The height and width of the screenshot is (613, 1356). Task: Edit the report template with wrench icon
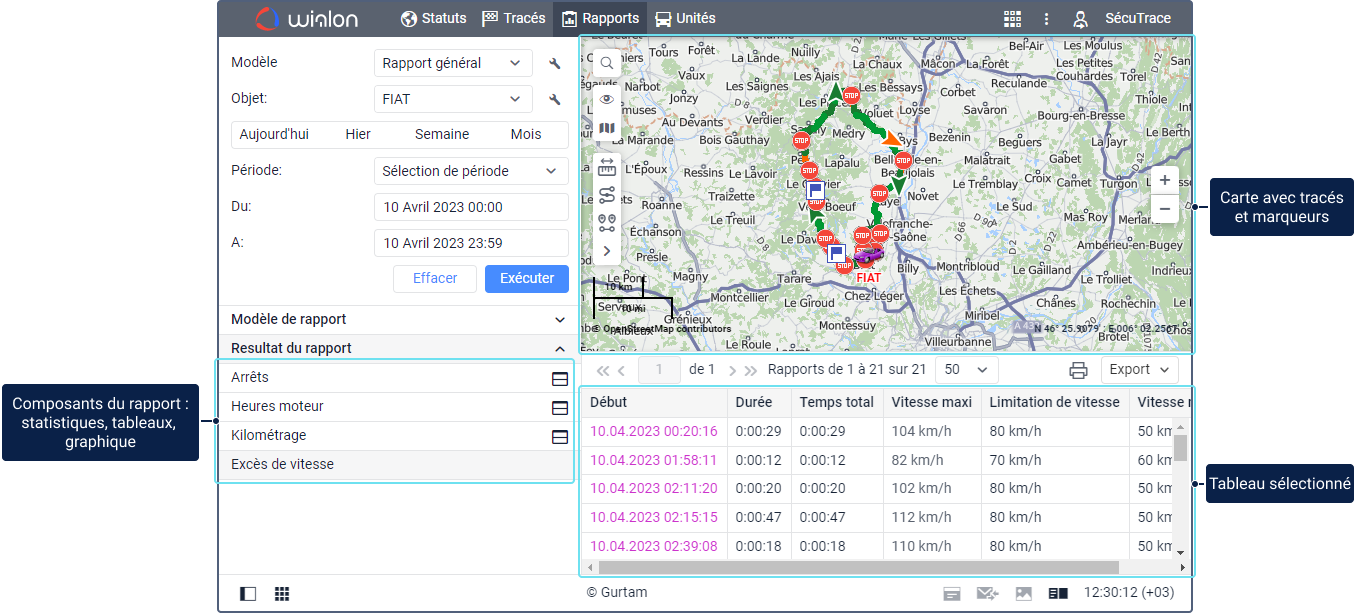click(x=555, y=64)
